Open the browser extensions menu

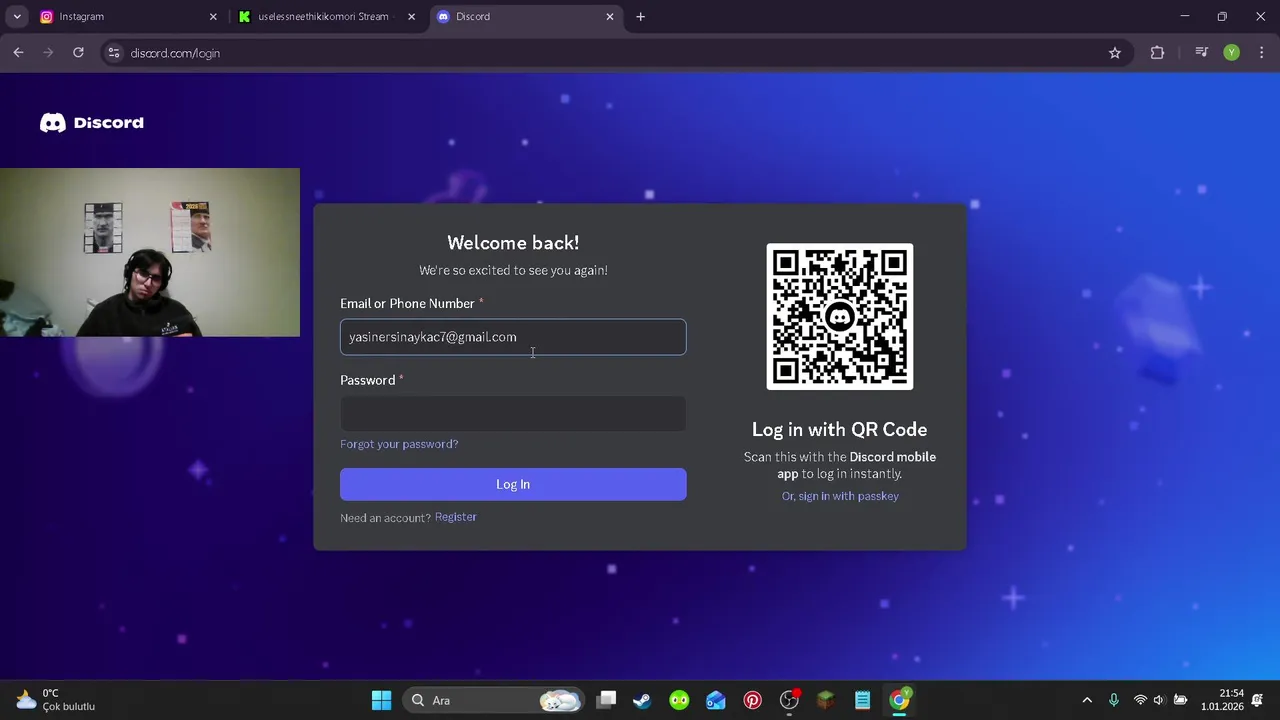coord(1157,53)
